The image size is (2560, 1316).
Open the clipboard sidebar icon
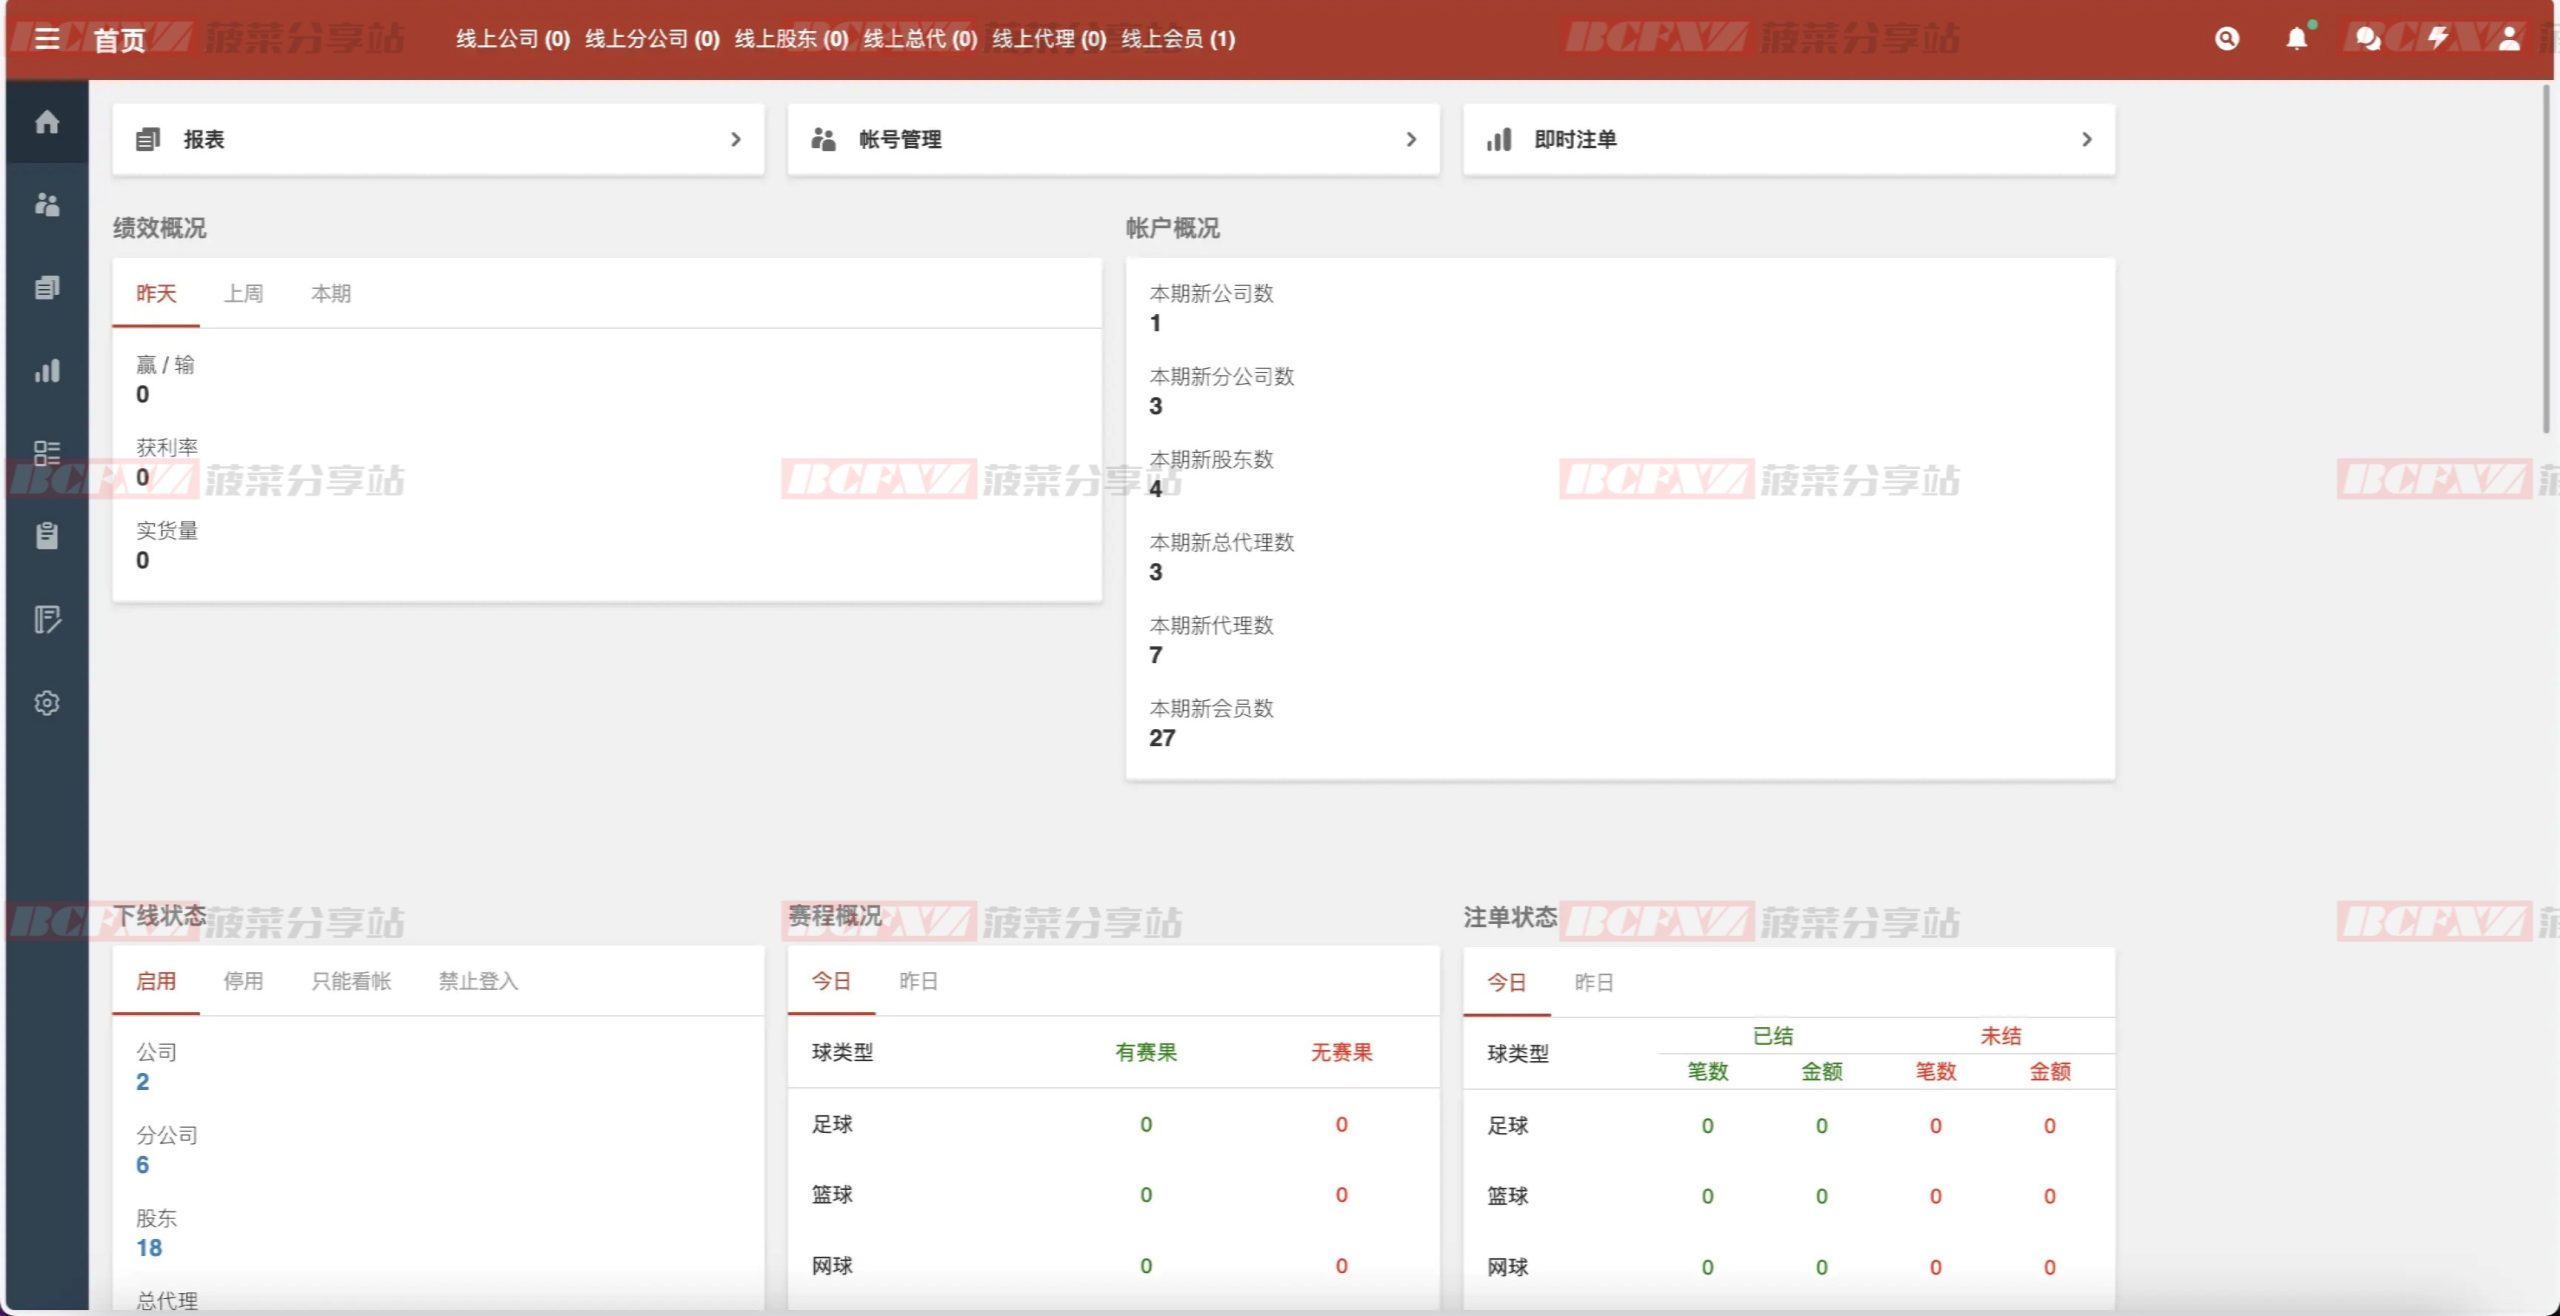(47, 536)
